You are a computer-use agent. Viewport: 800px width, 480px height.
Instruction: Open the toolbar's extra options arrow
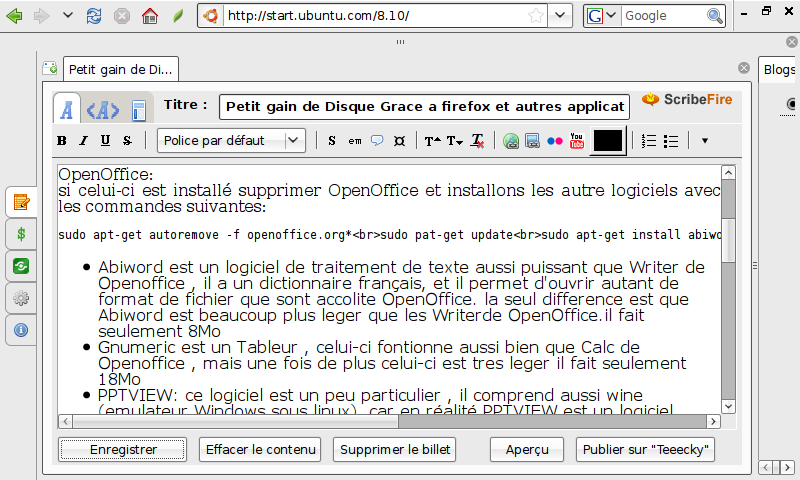[705, 141]
